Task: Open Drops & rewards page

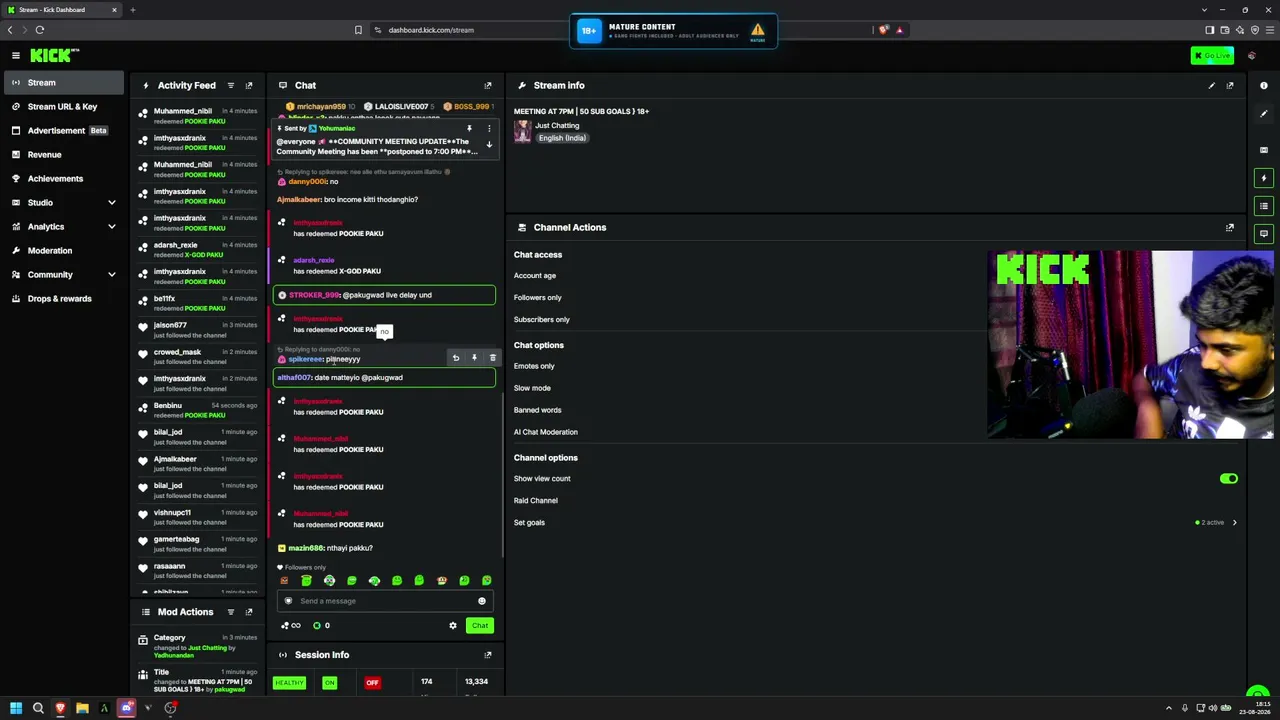Action: click(63, 299)
